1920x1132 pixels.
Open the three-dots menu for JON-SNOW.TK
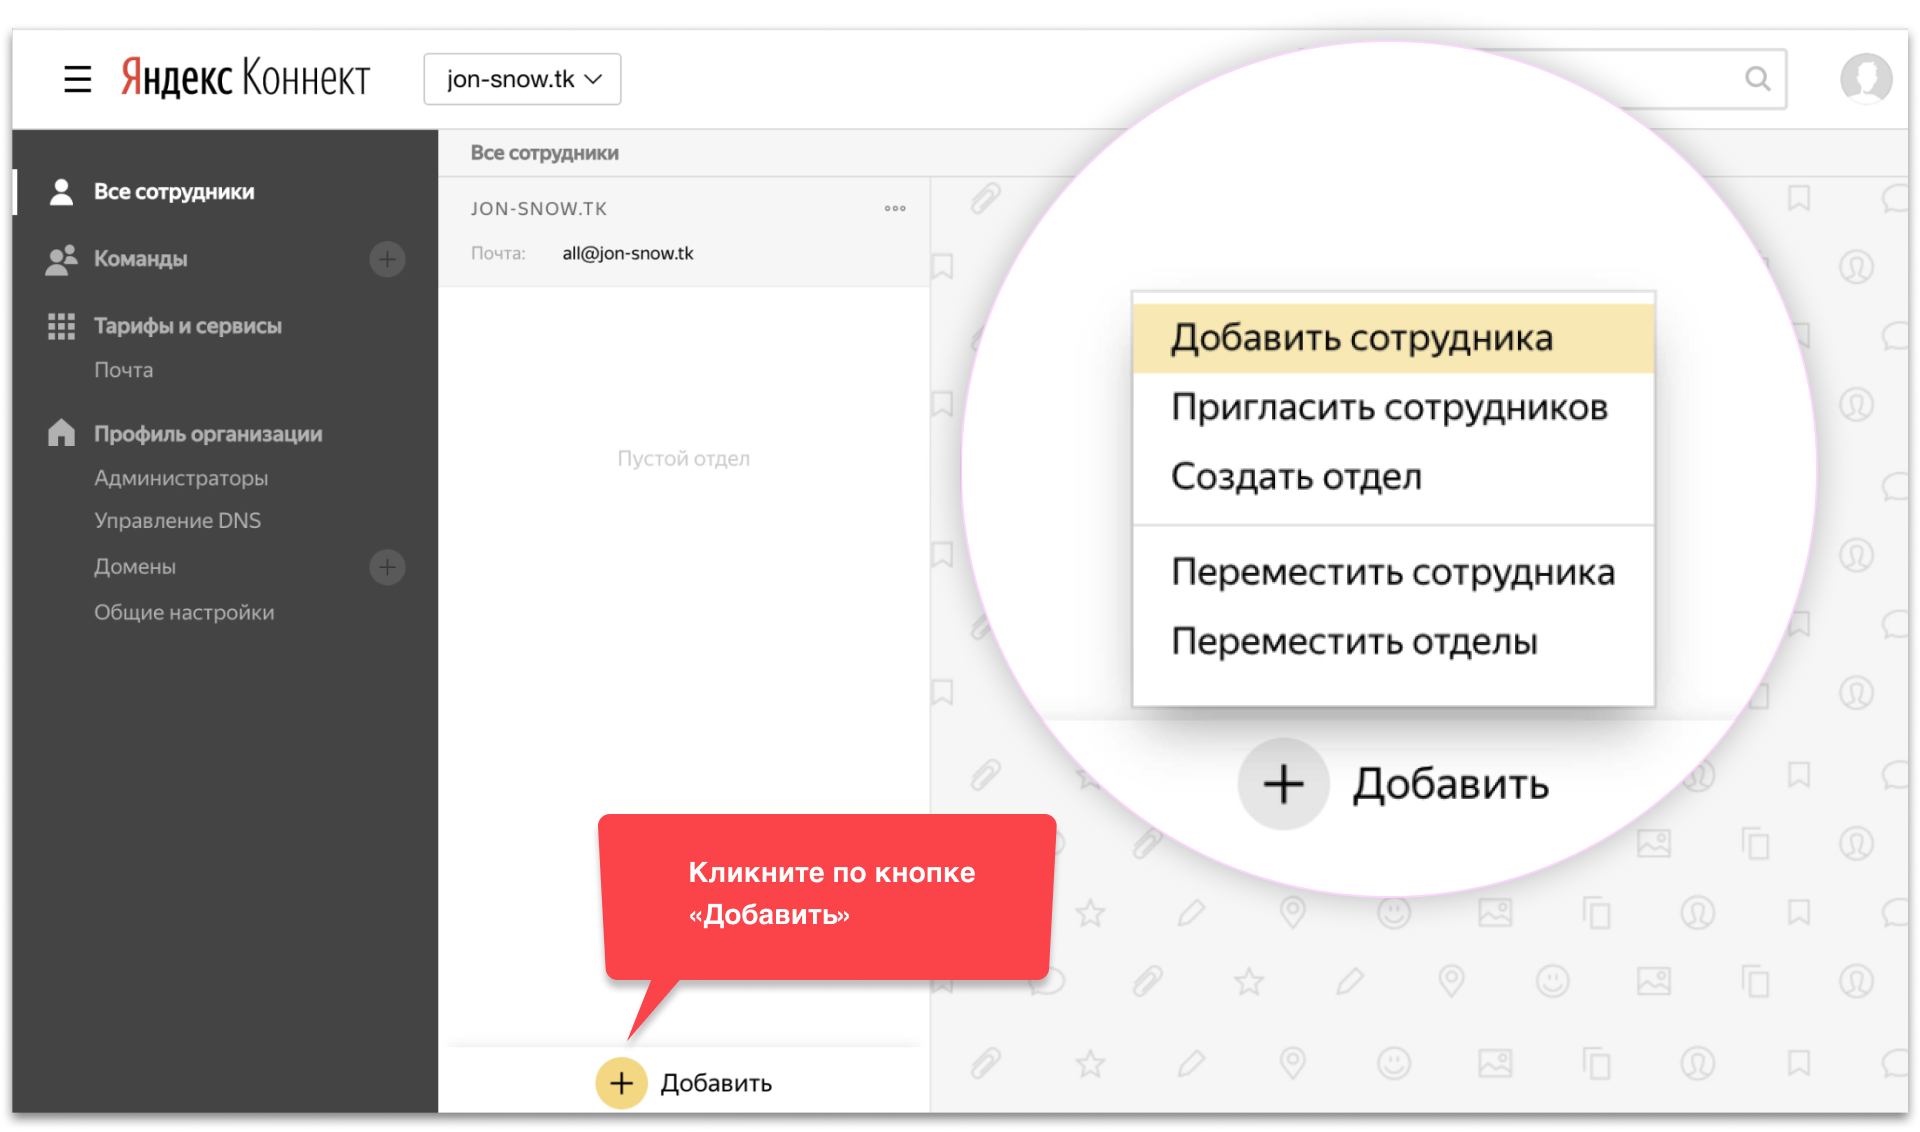click(x=895, y=209)
